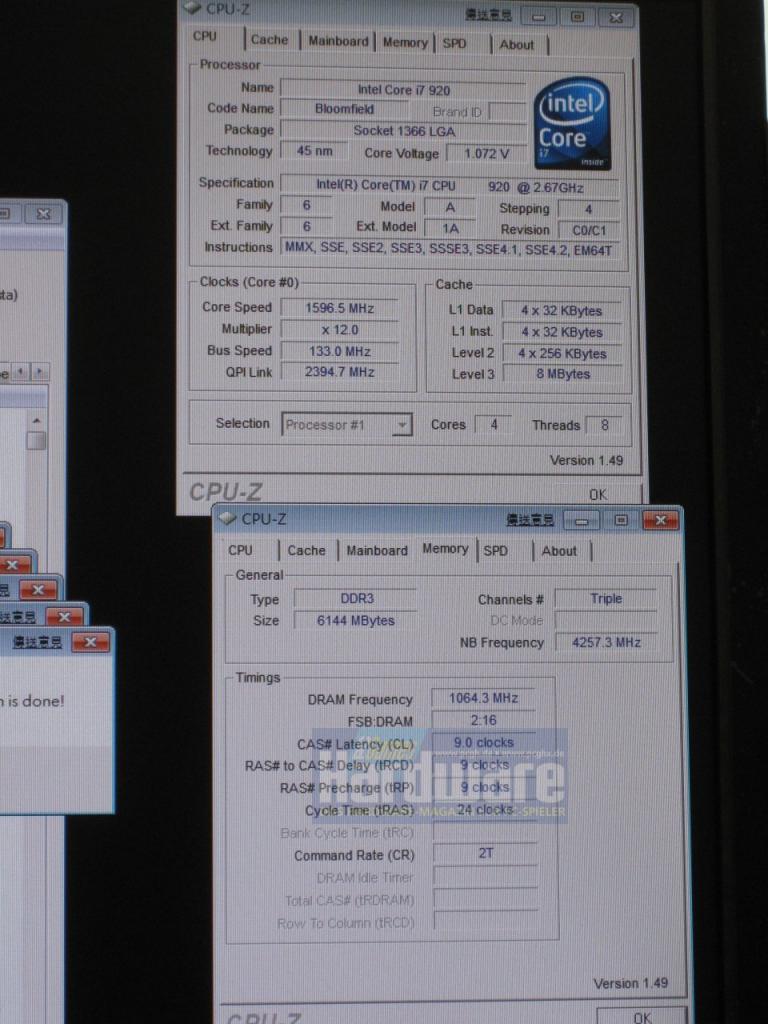The height and width of the screenshot is (1024, 768).
Task: Click the Ext. Model value '1A'
Action: [x=450, y=229]
